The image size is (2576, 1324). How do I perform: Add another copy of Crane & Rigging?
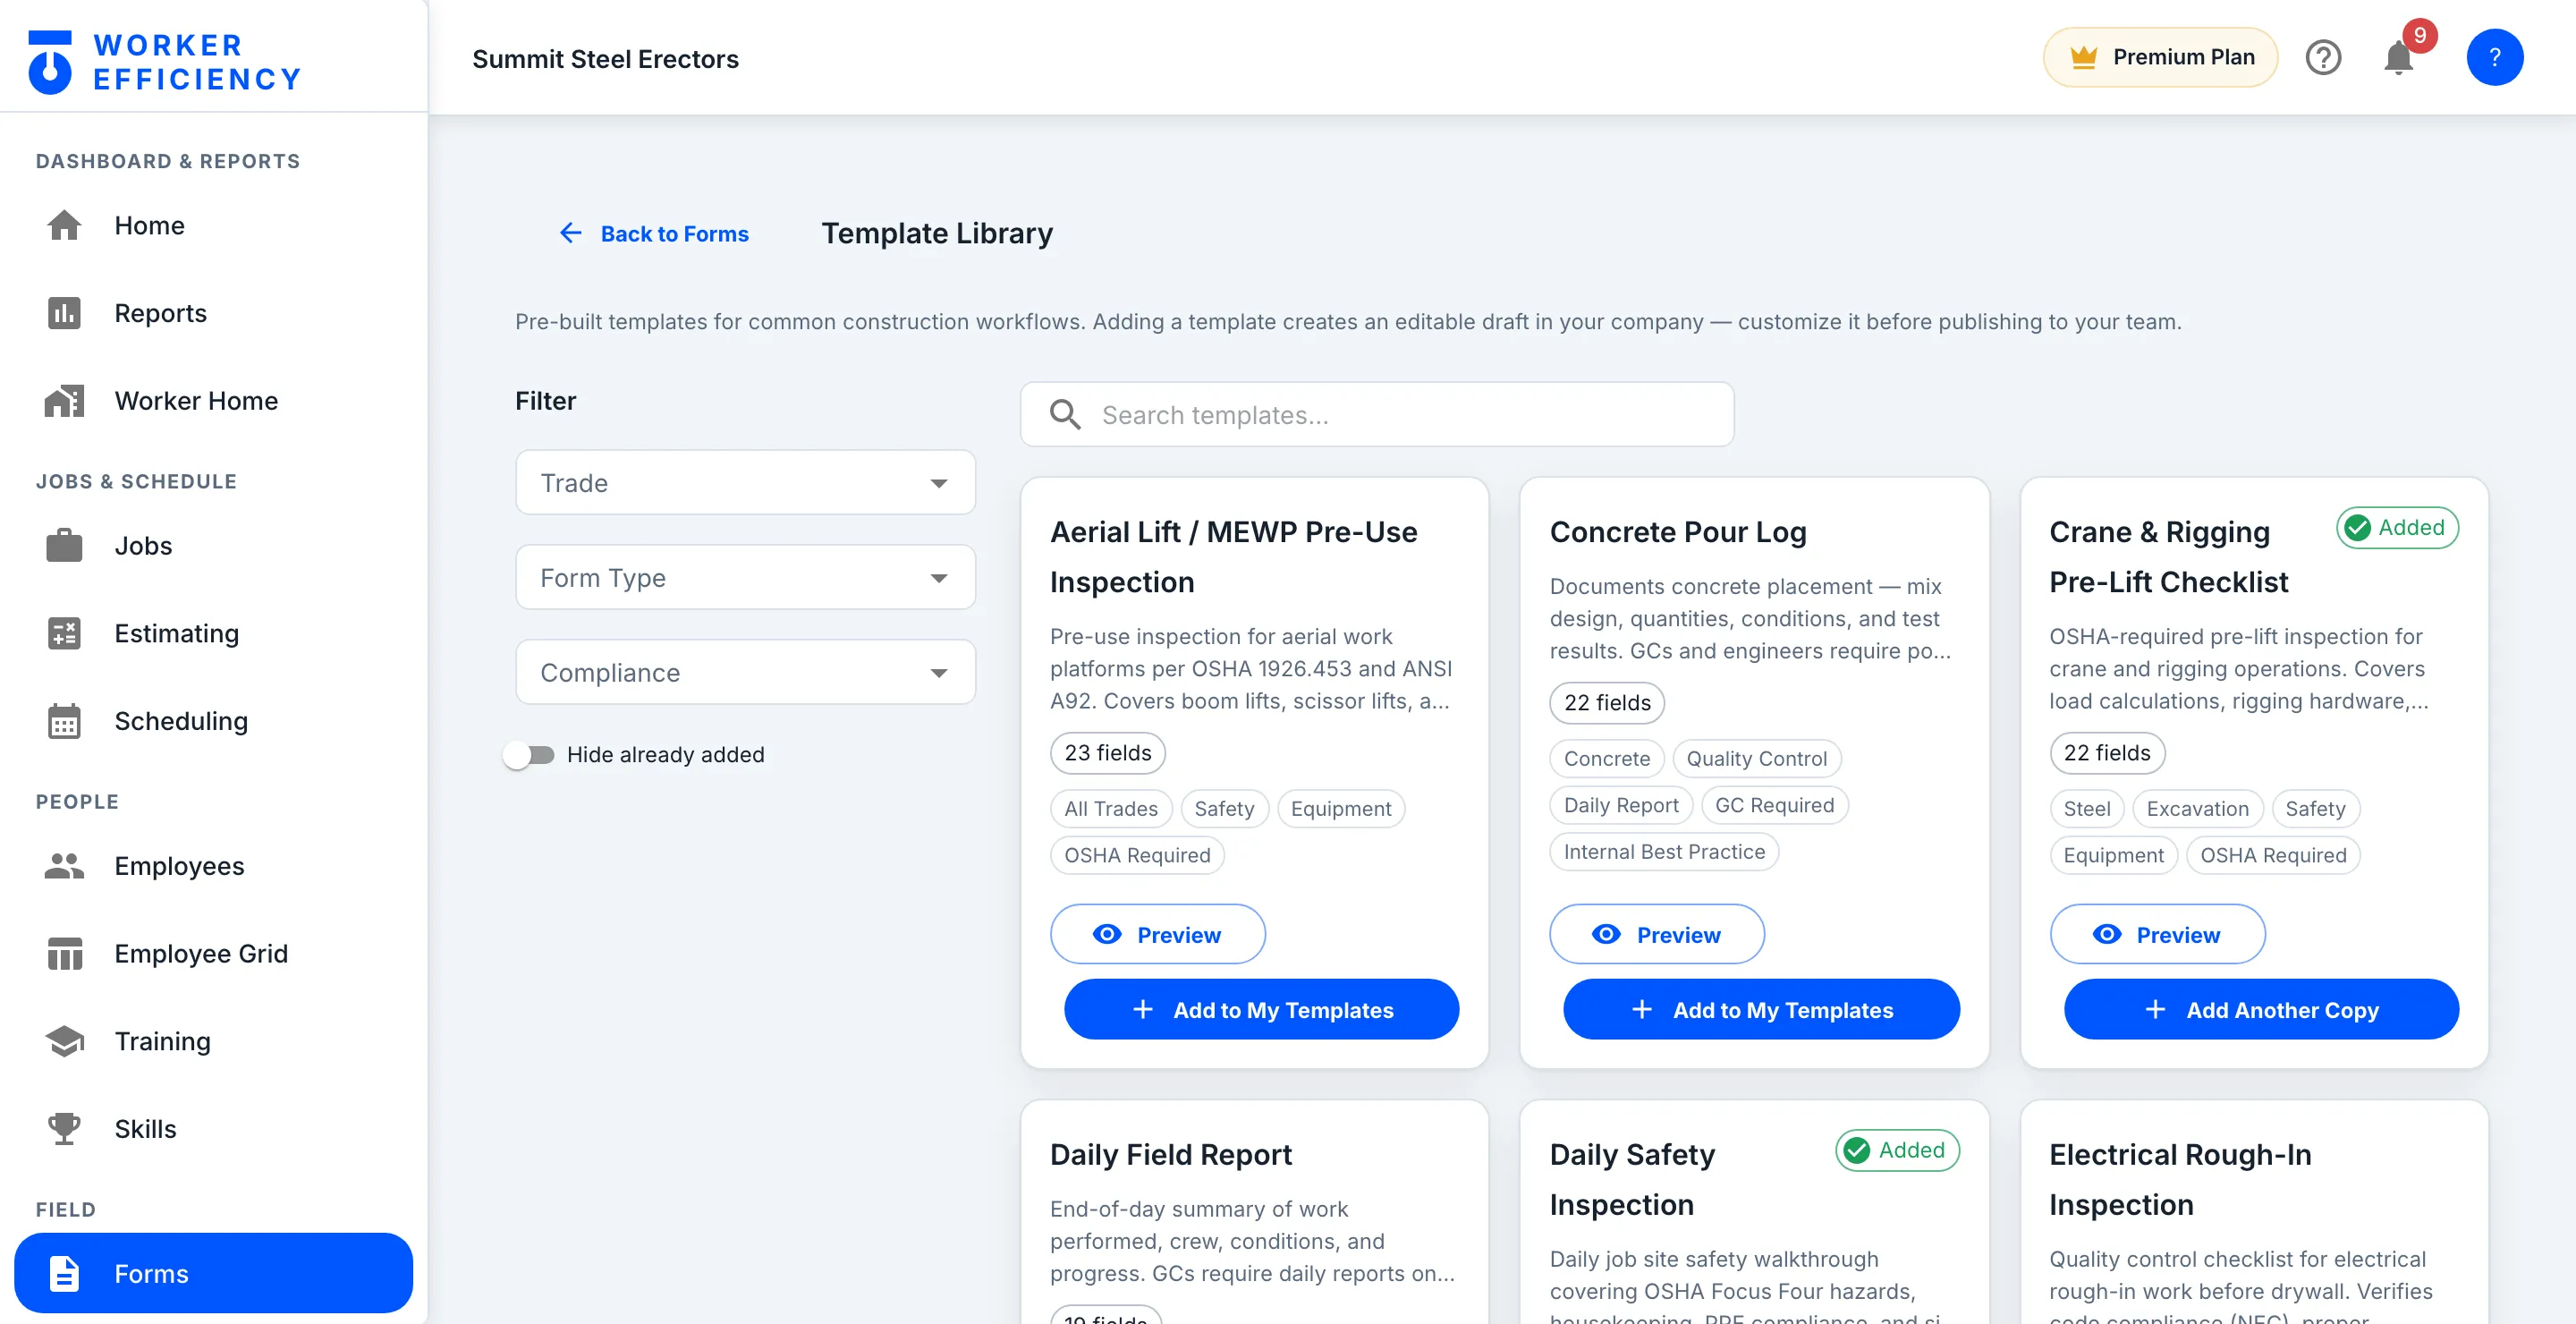[2261, 1010]
